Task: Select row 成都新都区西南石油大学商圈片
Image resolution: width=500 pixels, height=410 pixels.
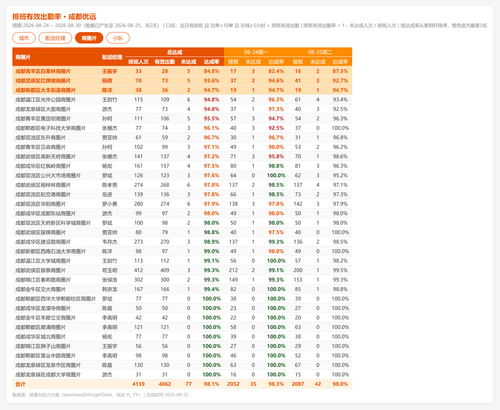Action: [x=182, y=251]
